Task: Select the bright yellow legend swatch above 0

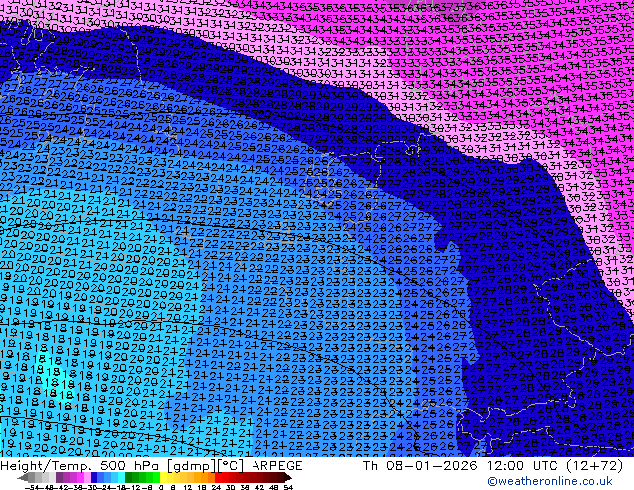Action: [163, 478]
